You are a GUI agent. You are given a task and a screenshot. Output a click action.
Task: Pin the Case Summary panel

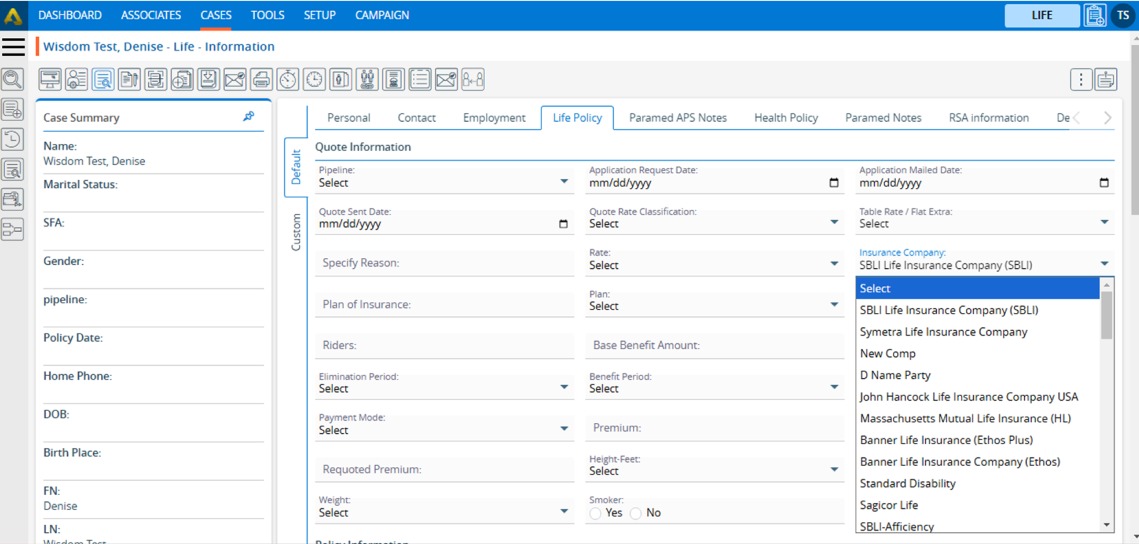point(249,117)
